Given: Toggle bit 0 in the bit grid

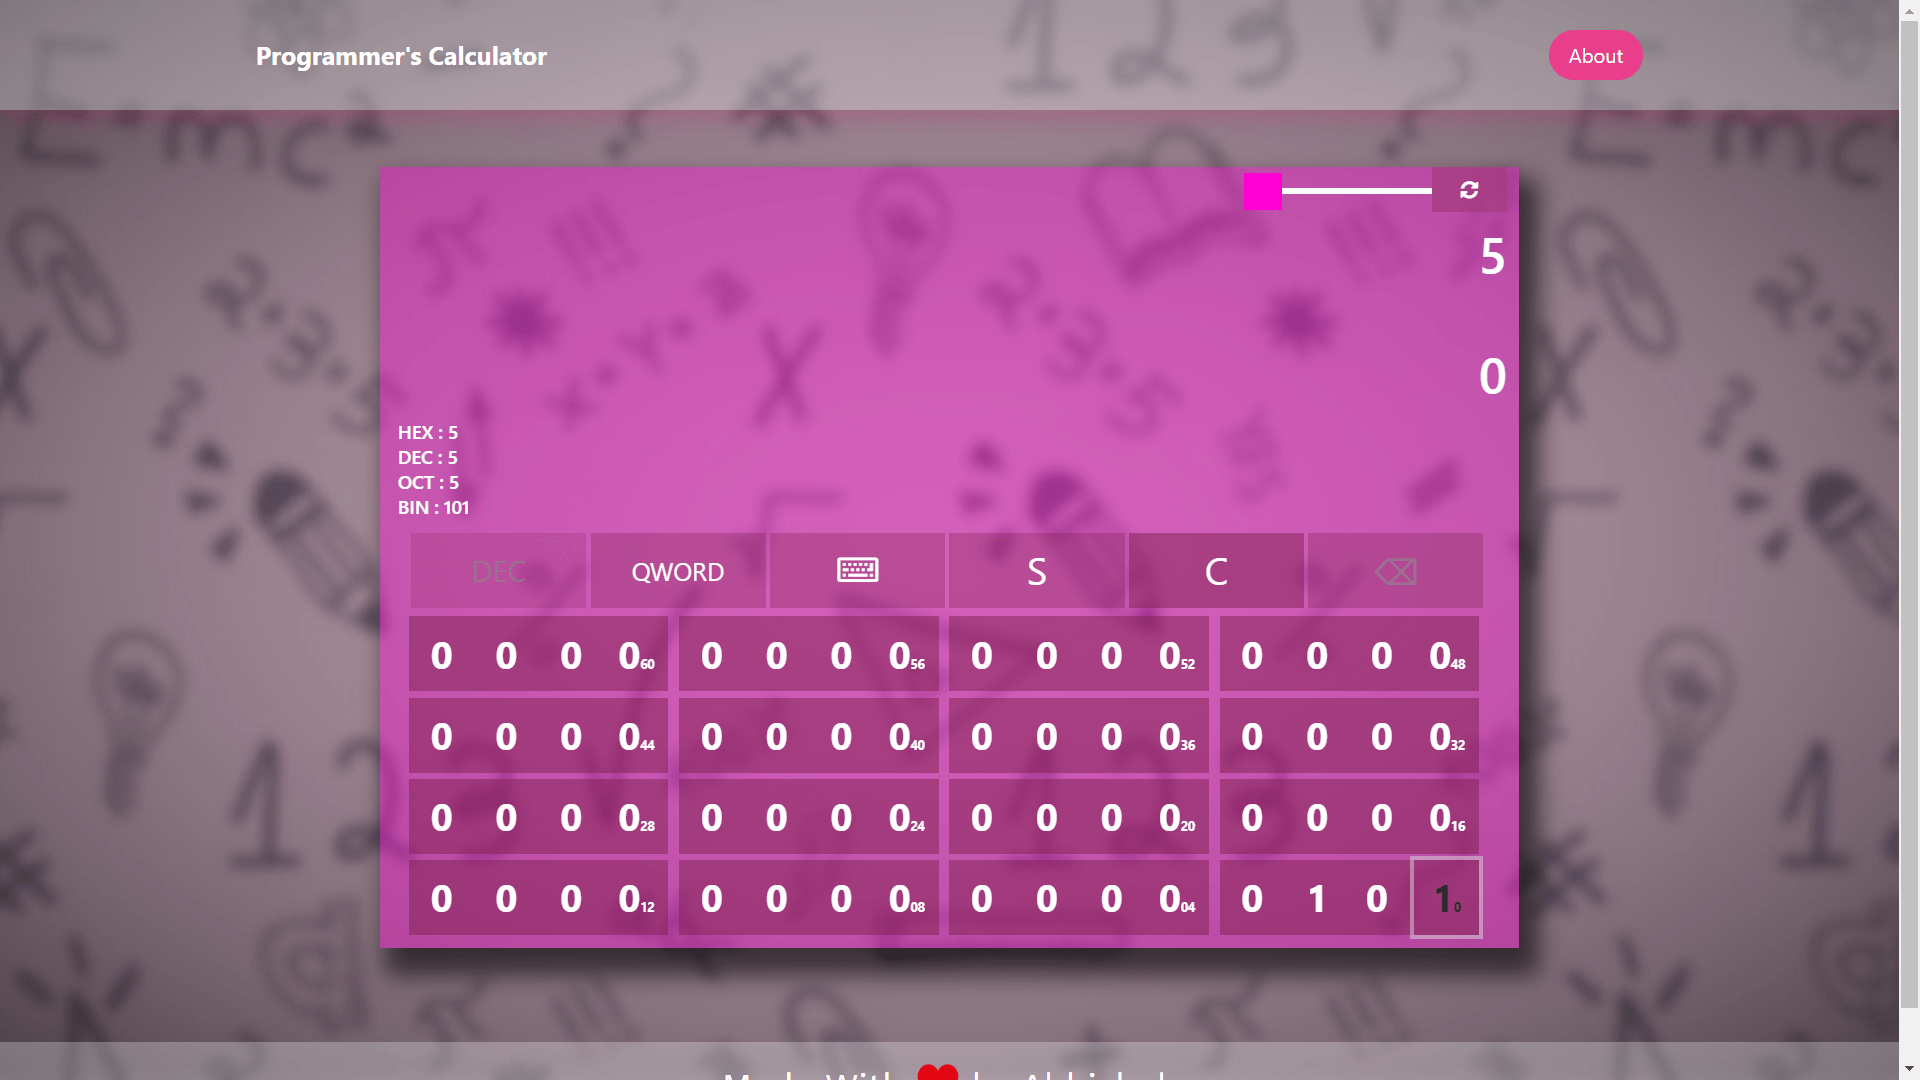Looking at the screenshot, I should [x=1445, y=898].
